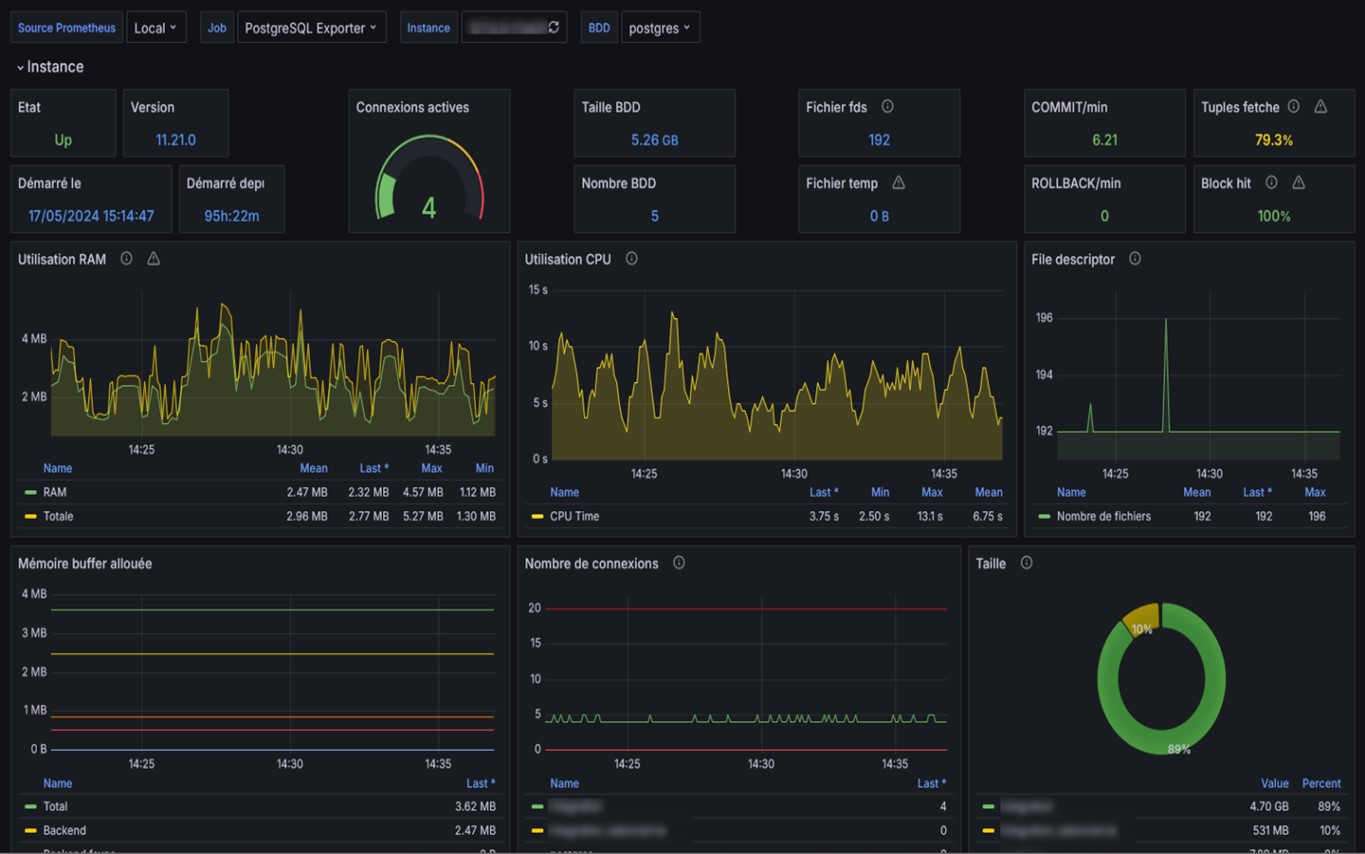Open the Local data source dropdown
This screenshot has height=854, width=1365.
tap(155, 28)
